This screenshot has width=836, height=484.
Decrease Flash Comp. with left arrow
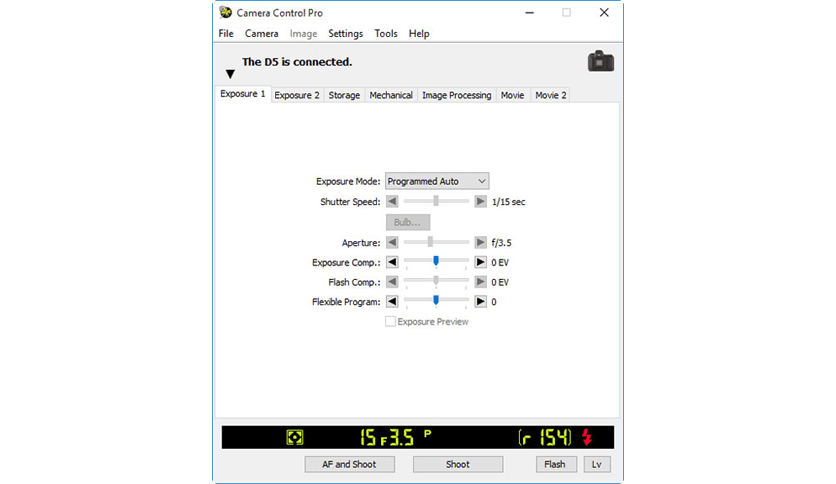[x=392, y=282]
